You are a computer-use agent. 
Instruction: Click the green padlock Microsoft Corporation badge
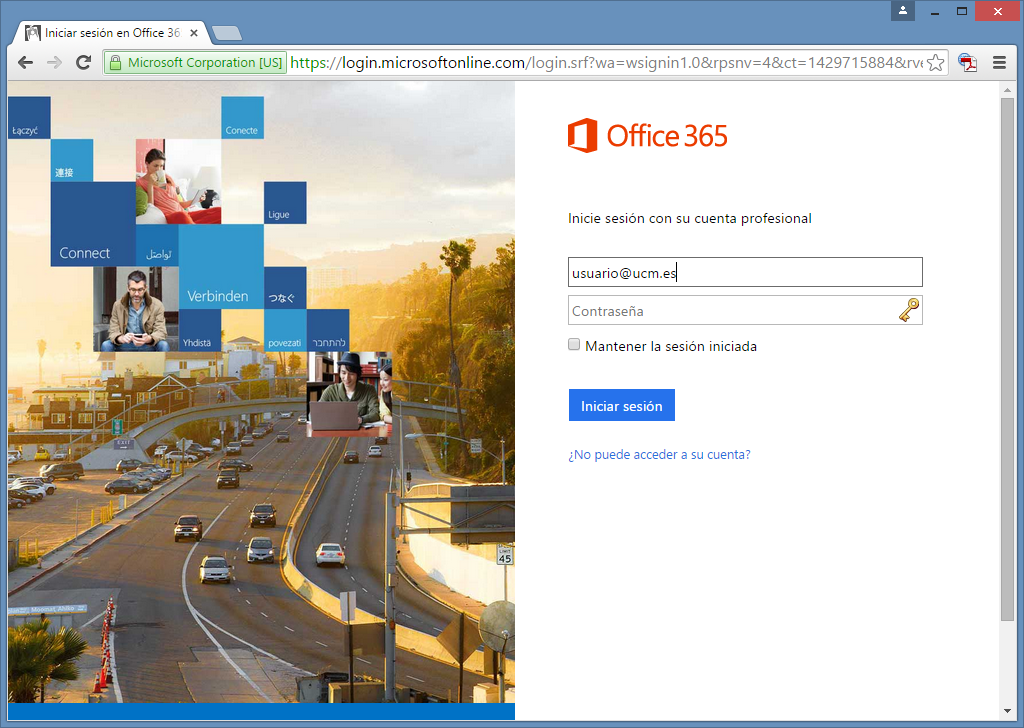(196, 63)
